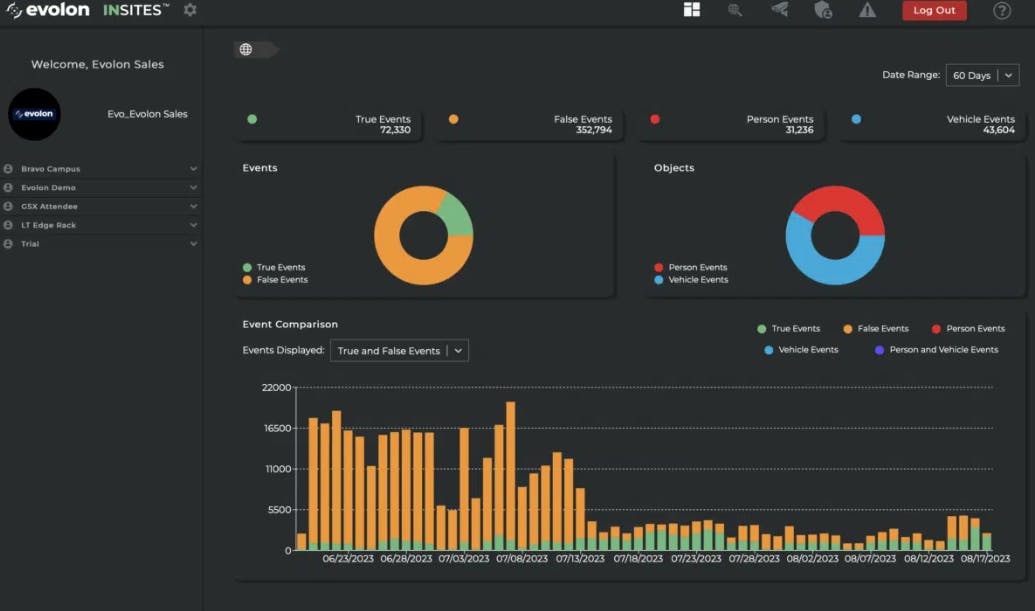
Task: Select Evolon Demo in the sidebar
Action: [48, 188]
